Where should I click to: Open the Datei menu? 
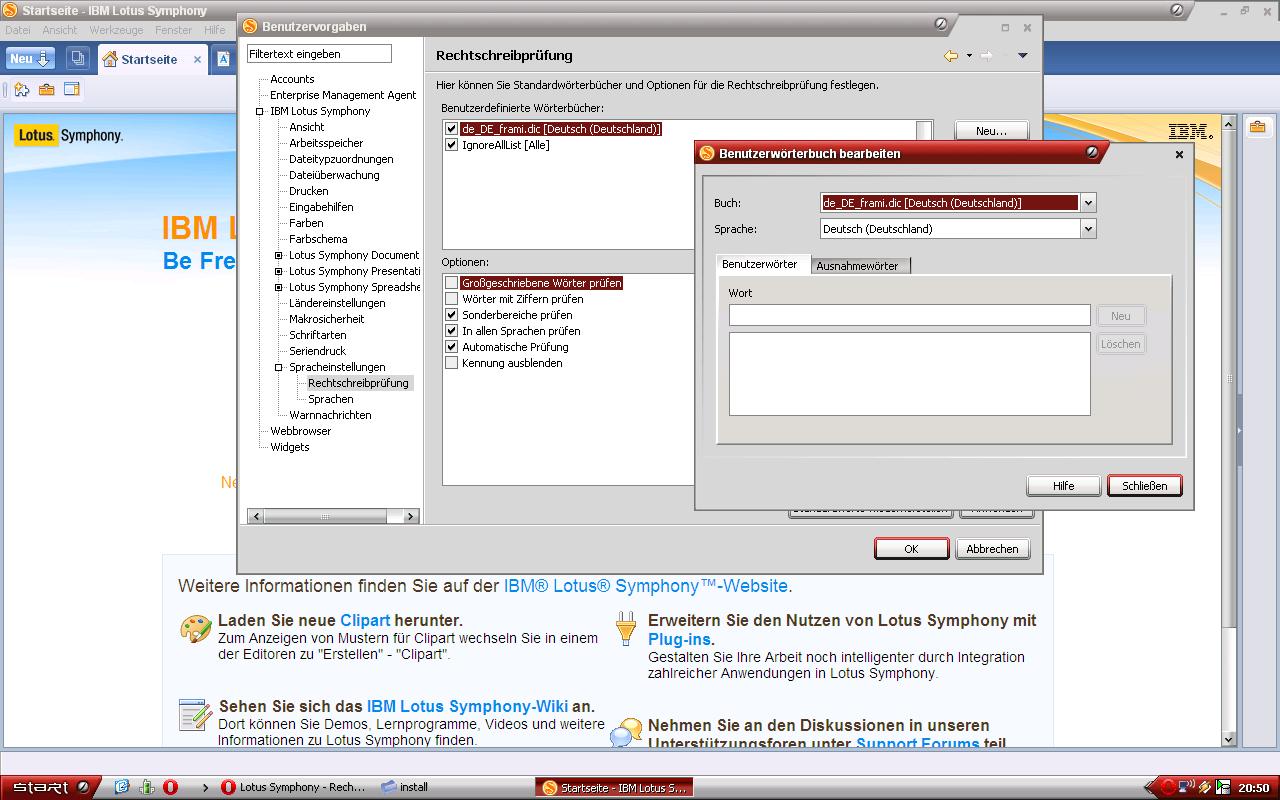[18, 30]
